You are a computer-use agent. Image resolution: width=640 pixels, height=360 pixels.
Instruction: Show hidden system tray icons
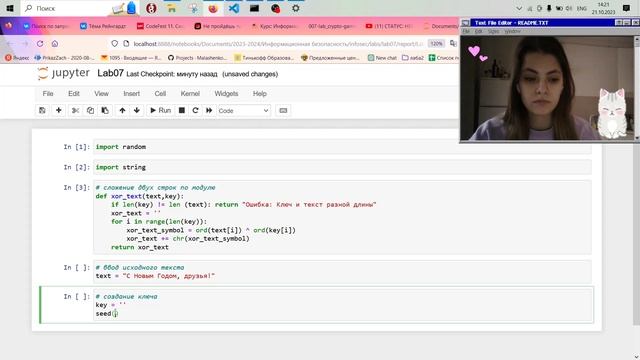519,8
